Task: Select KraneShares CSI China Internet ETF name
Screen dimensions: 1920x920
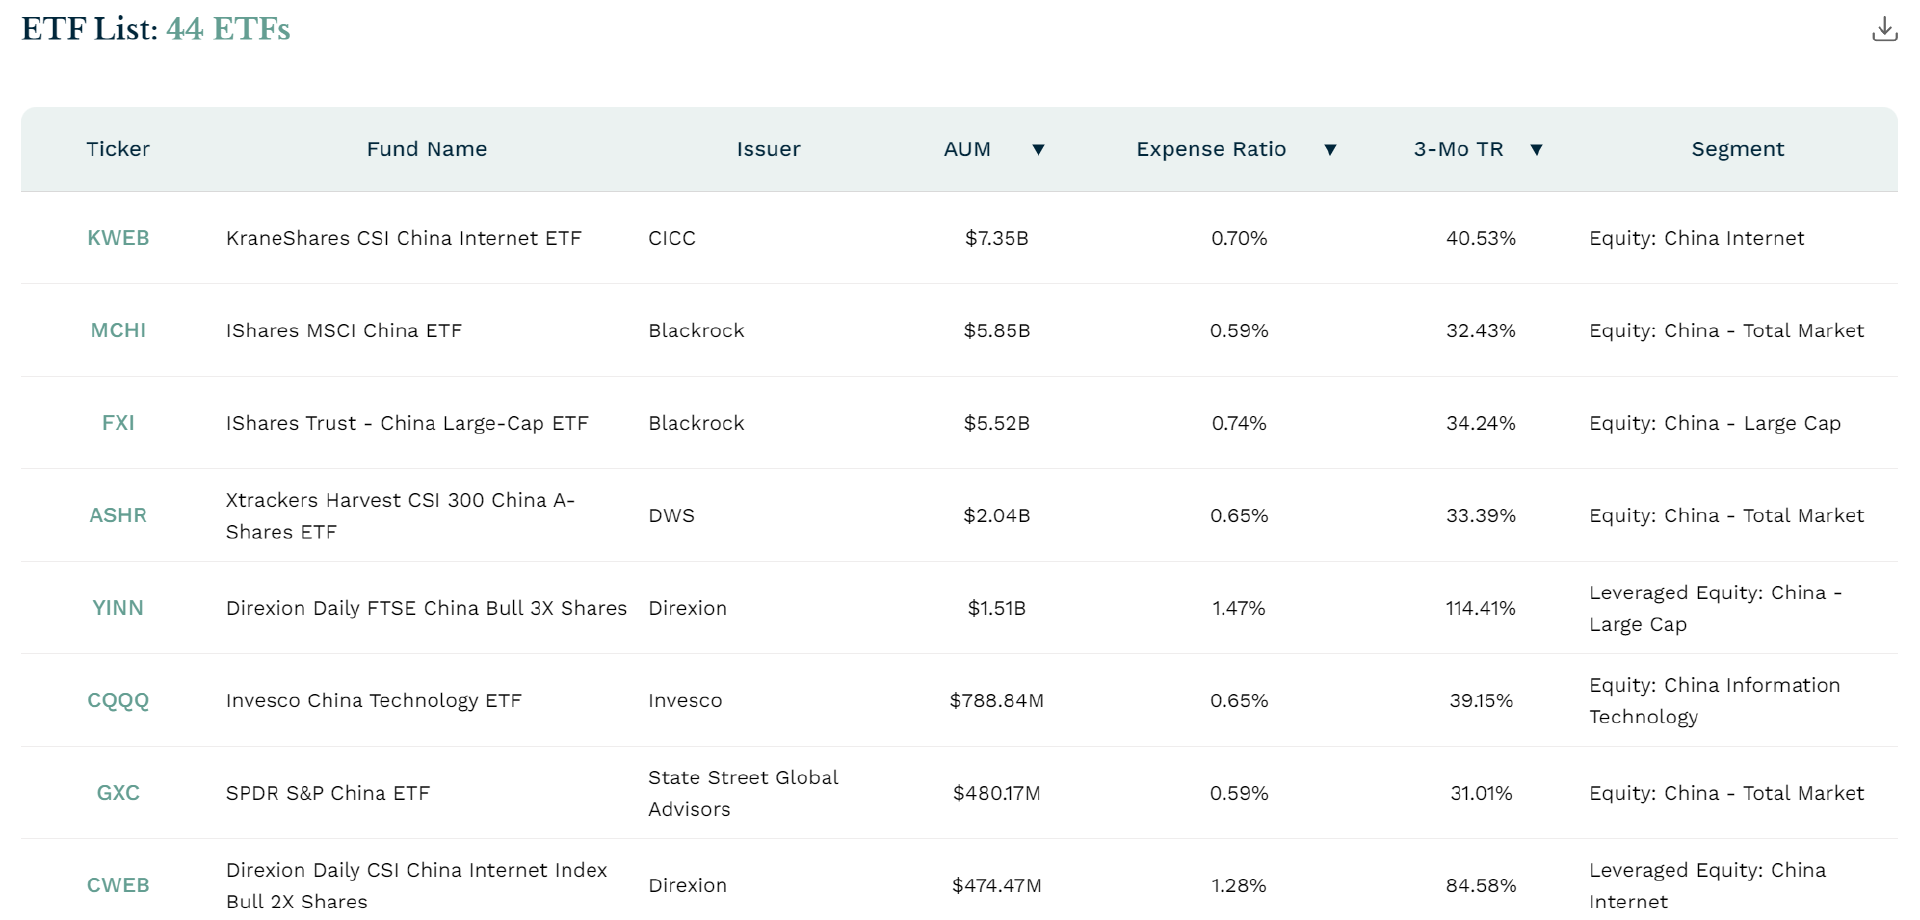Action: click(403, 238)
